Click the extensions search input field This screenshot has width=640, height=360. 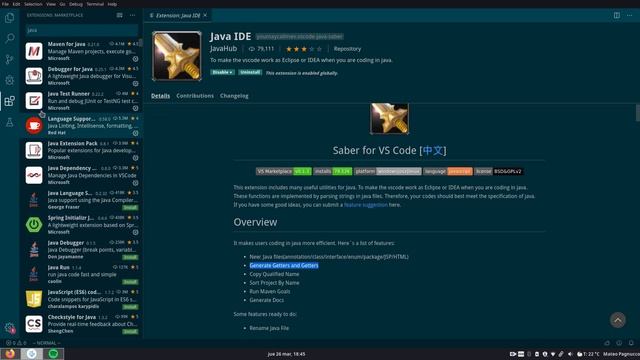point(82,30)
